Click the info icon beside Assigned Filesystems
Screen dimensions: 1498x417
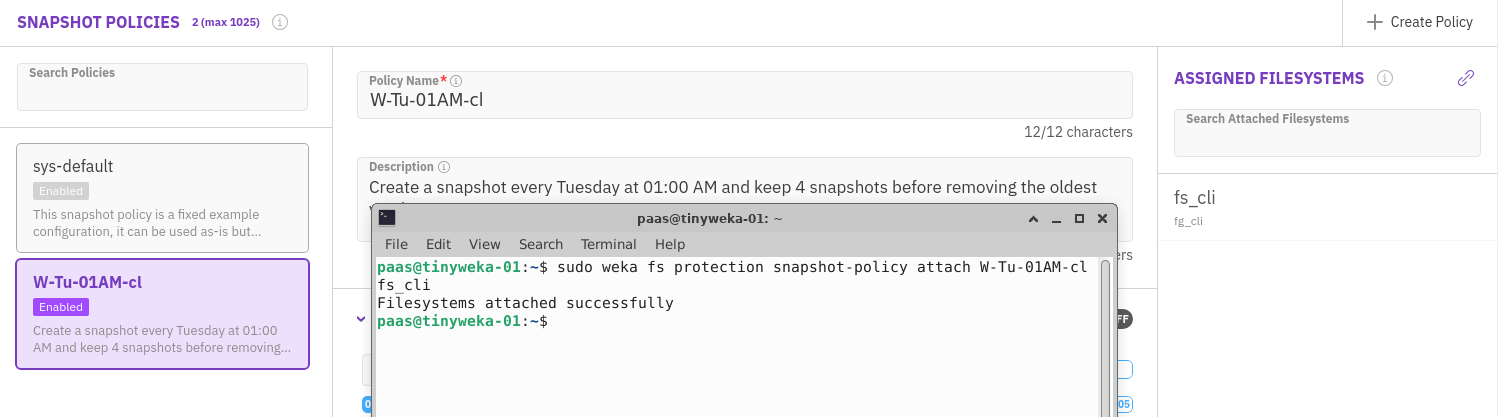[x=1385, y=78]
